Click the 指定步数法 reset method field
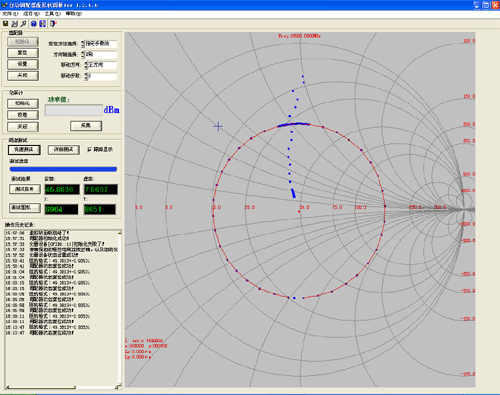 click(101, 44)
